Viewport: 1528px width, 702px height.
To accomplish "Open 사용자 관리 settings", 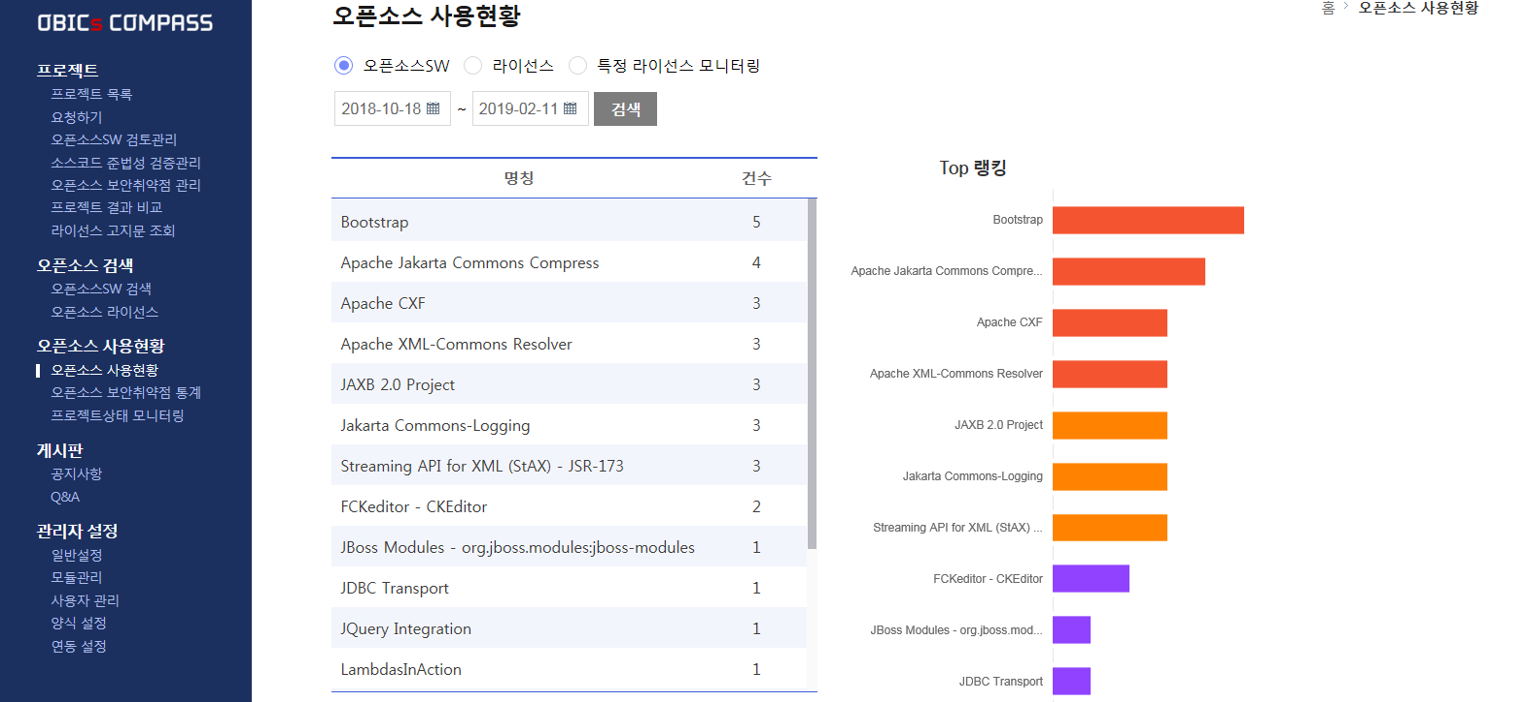I will coord(85,601).
